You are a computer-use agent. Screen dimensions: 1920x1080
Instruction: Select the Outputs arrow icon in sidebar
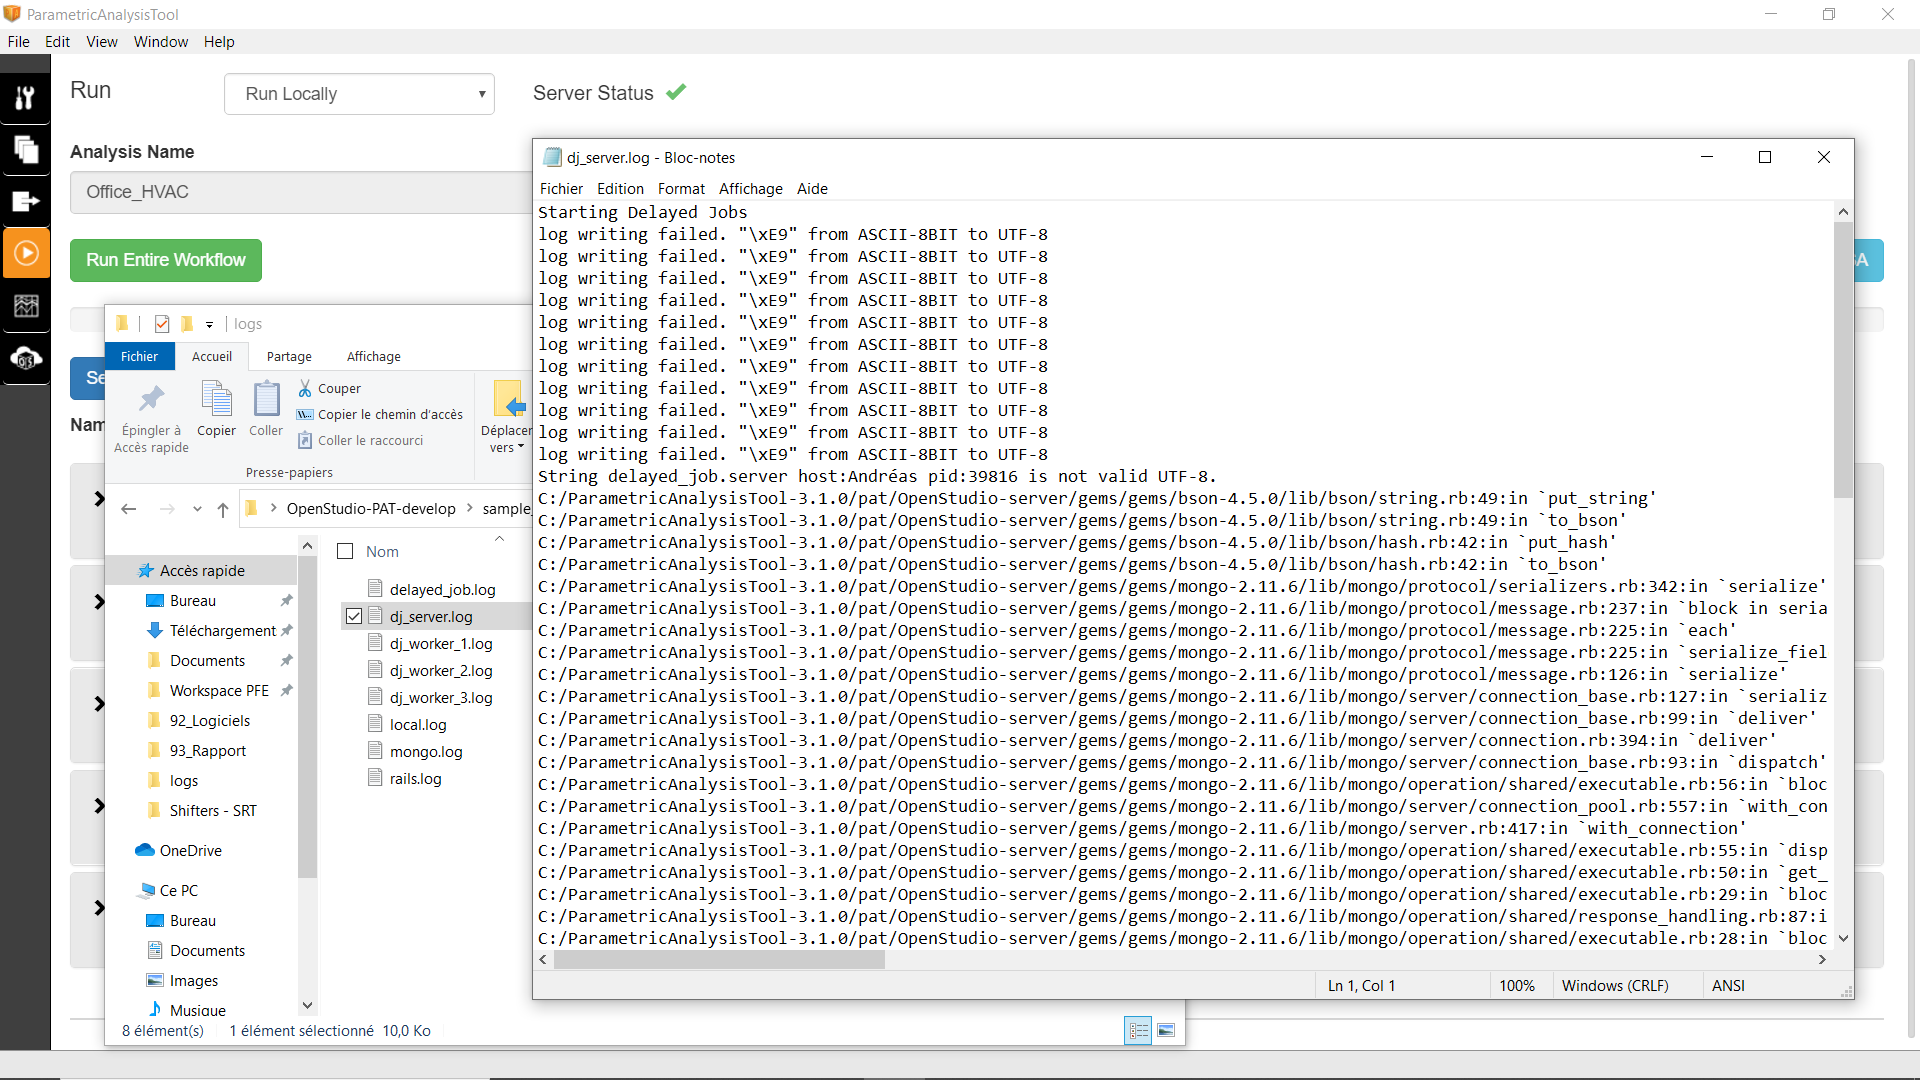click(26, 202)
